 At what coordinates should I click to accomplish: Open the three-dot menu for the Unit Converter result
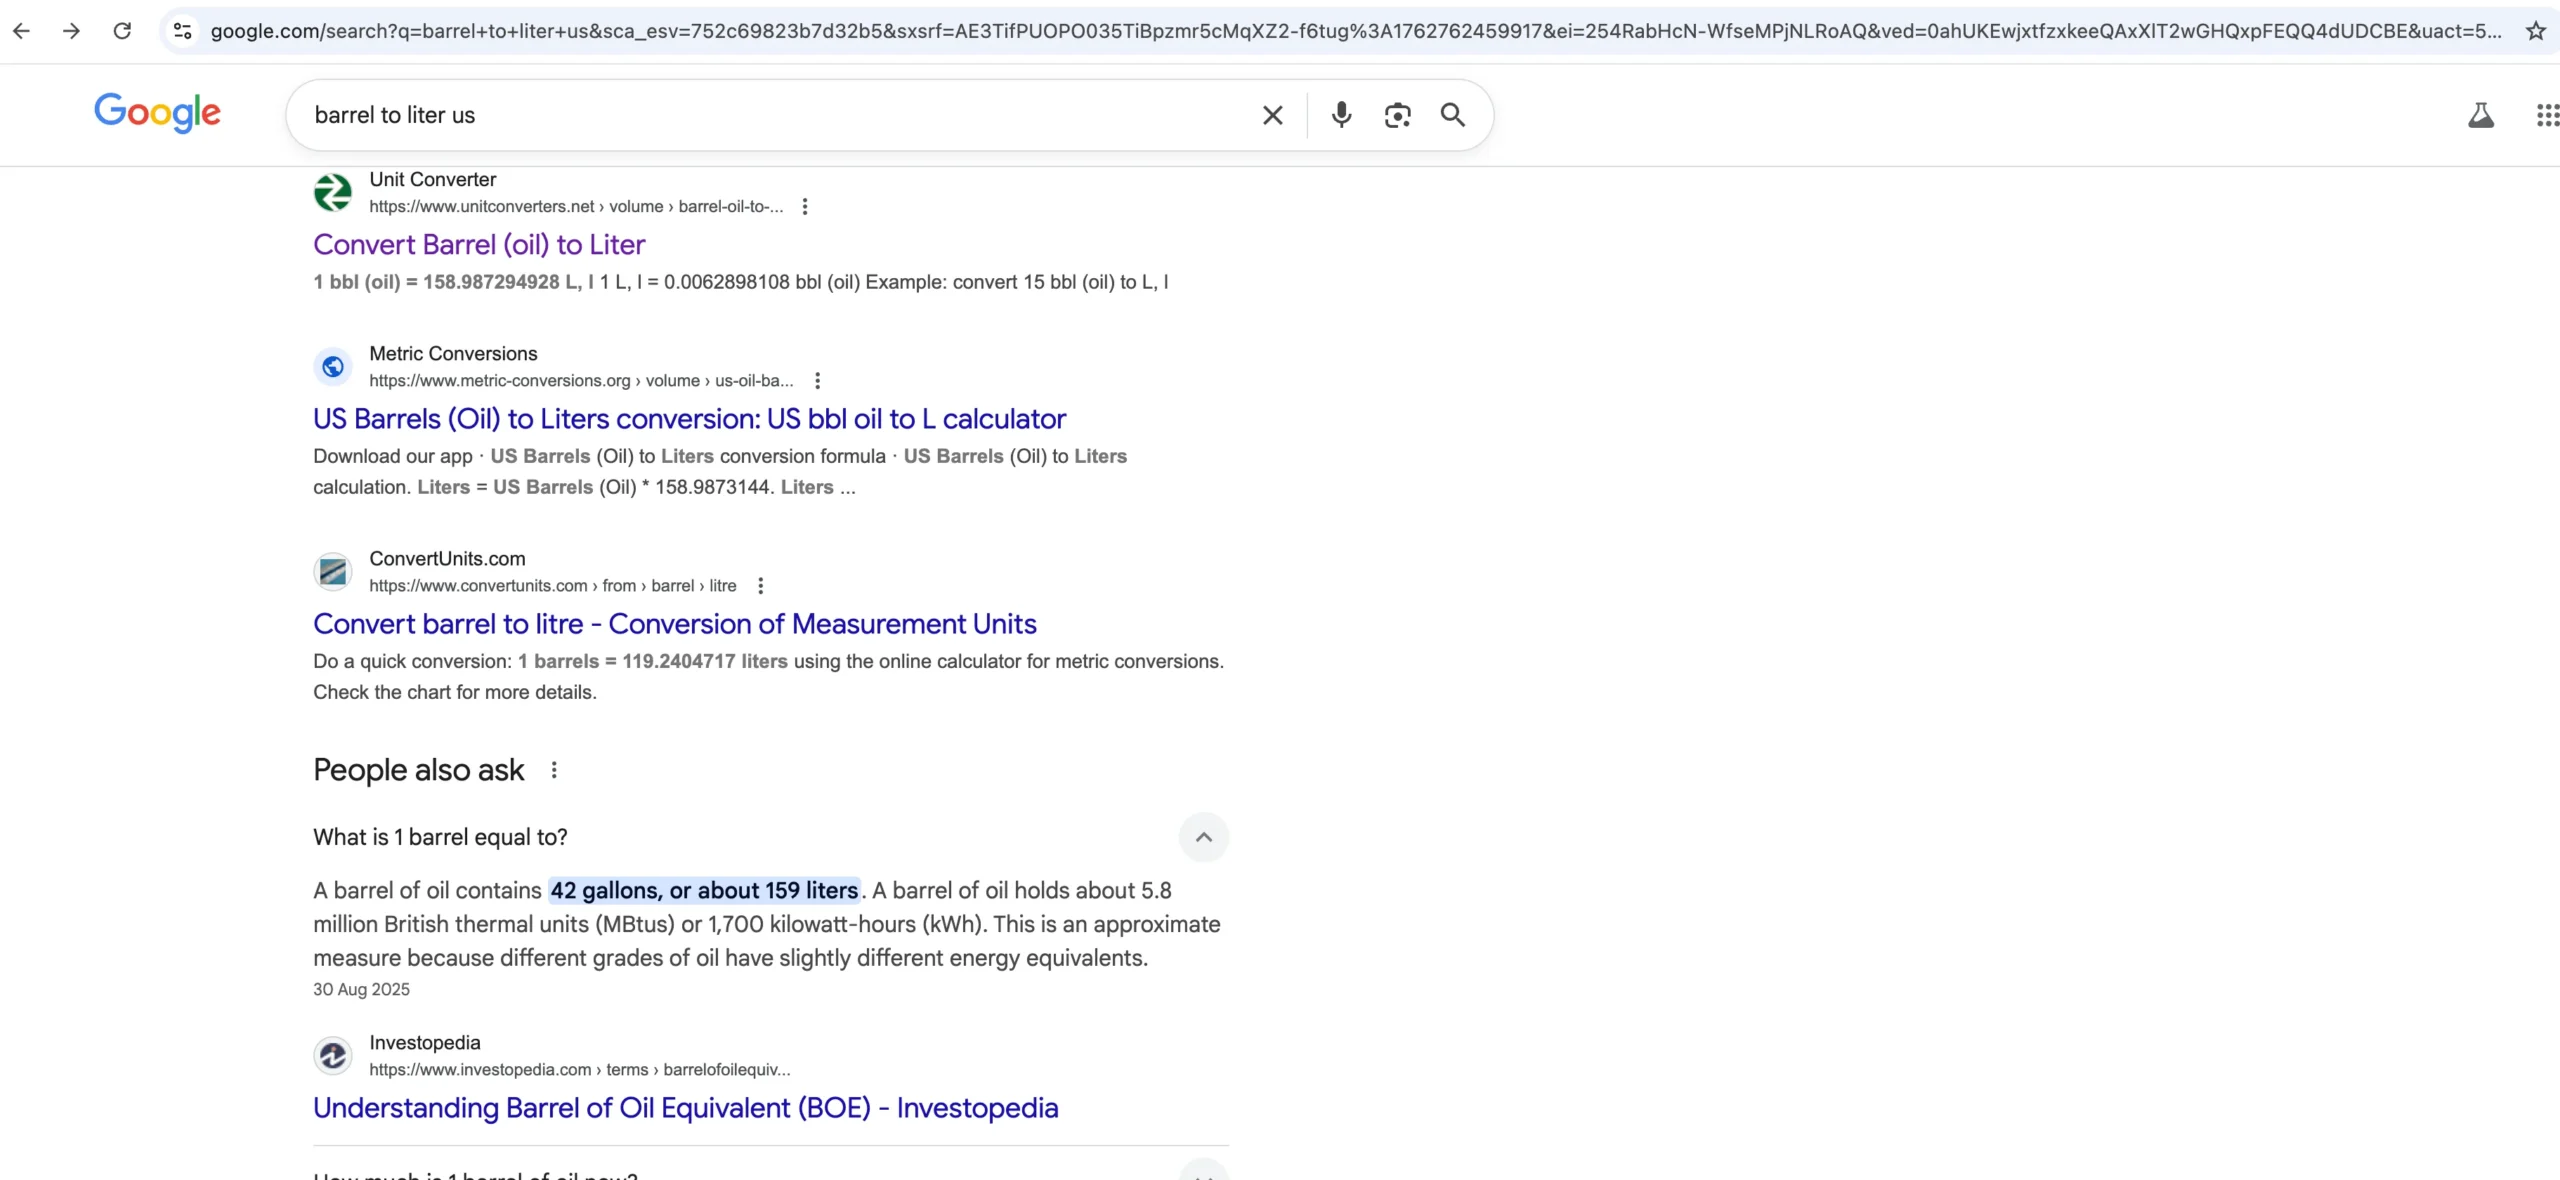[x=805, y=207]
